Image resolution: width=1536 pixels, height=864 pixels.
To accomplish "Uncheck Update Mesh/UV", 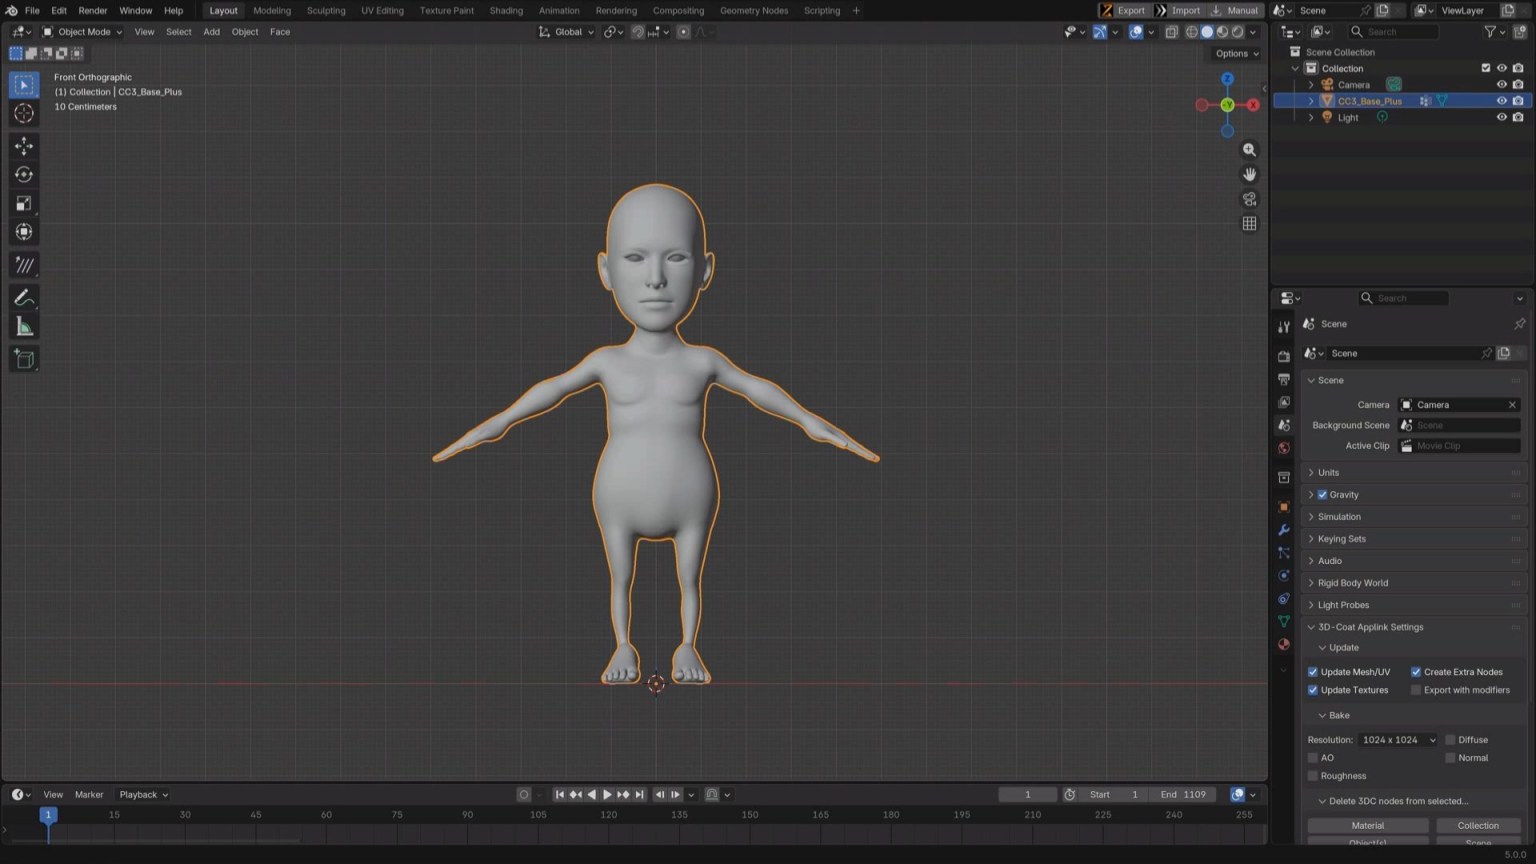I will pyautogui.click(x=1313, y=672).
